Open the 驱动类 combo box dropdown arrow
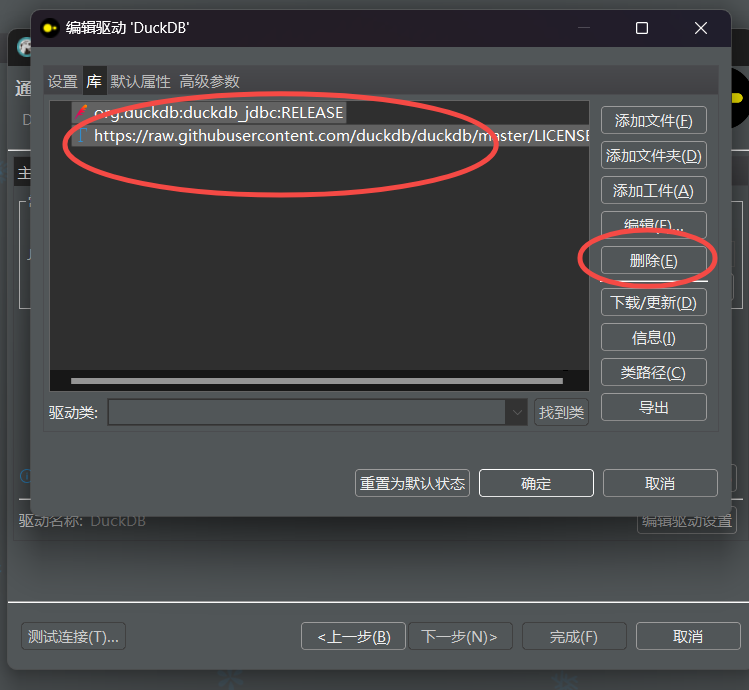 coord(517,412)
